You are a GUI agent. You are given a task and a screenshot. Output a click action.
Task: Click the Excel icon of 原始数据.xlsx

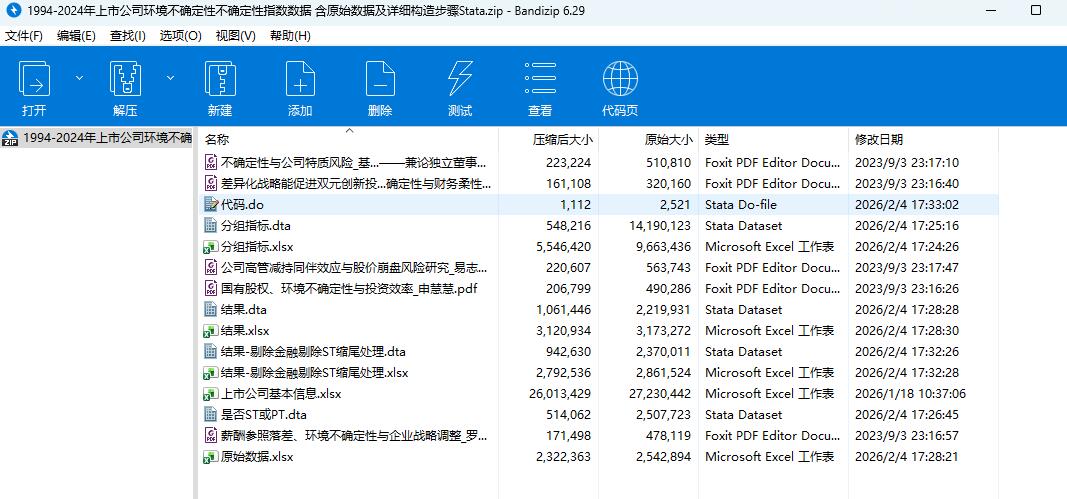[x=211, y=457]
